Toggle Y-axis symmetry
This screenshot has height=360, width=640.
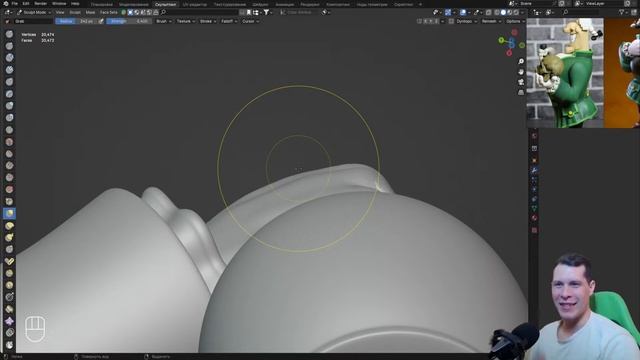[x=431, y=21]
